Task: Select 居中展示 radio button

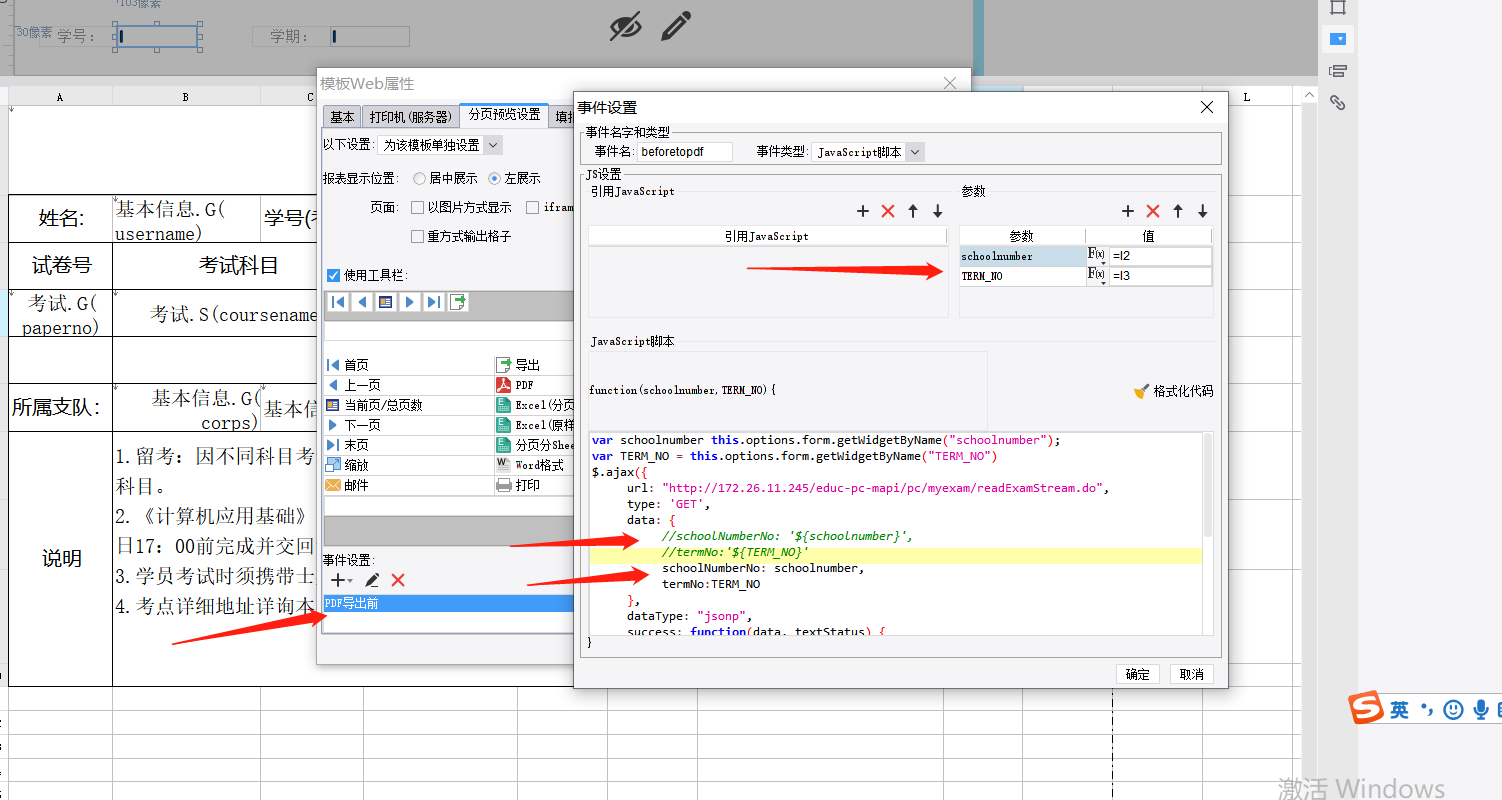Action: [x=419, y=178]
